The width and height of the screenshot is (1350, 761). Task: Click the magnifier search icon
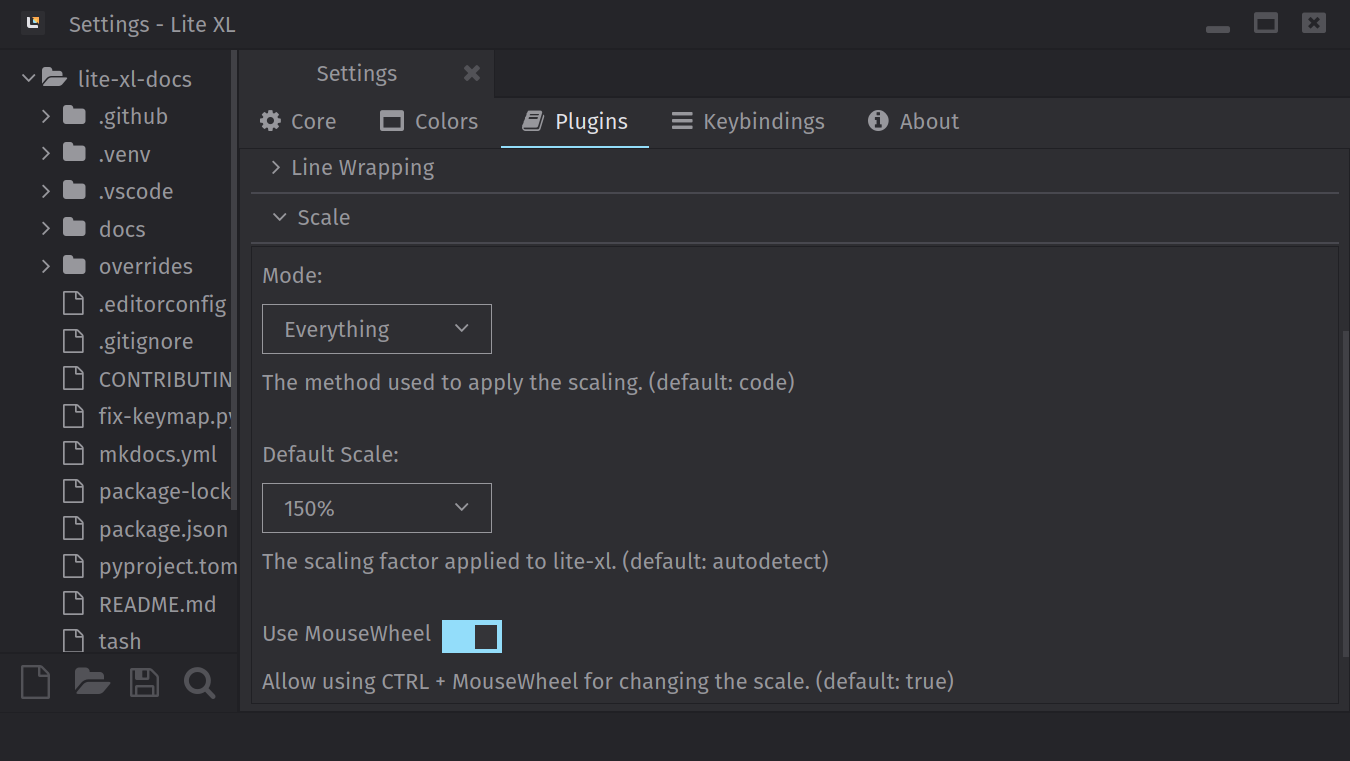click(x=199, y=683)
